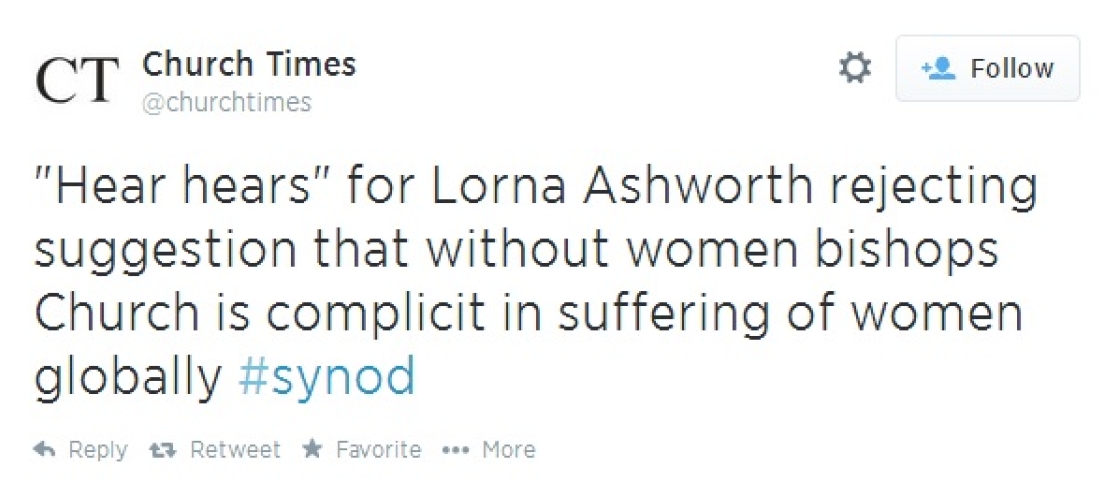Click the Reply text label
1105x482 pixels.
(97, 451)
